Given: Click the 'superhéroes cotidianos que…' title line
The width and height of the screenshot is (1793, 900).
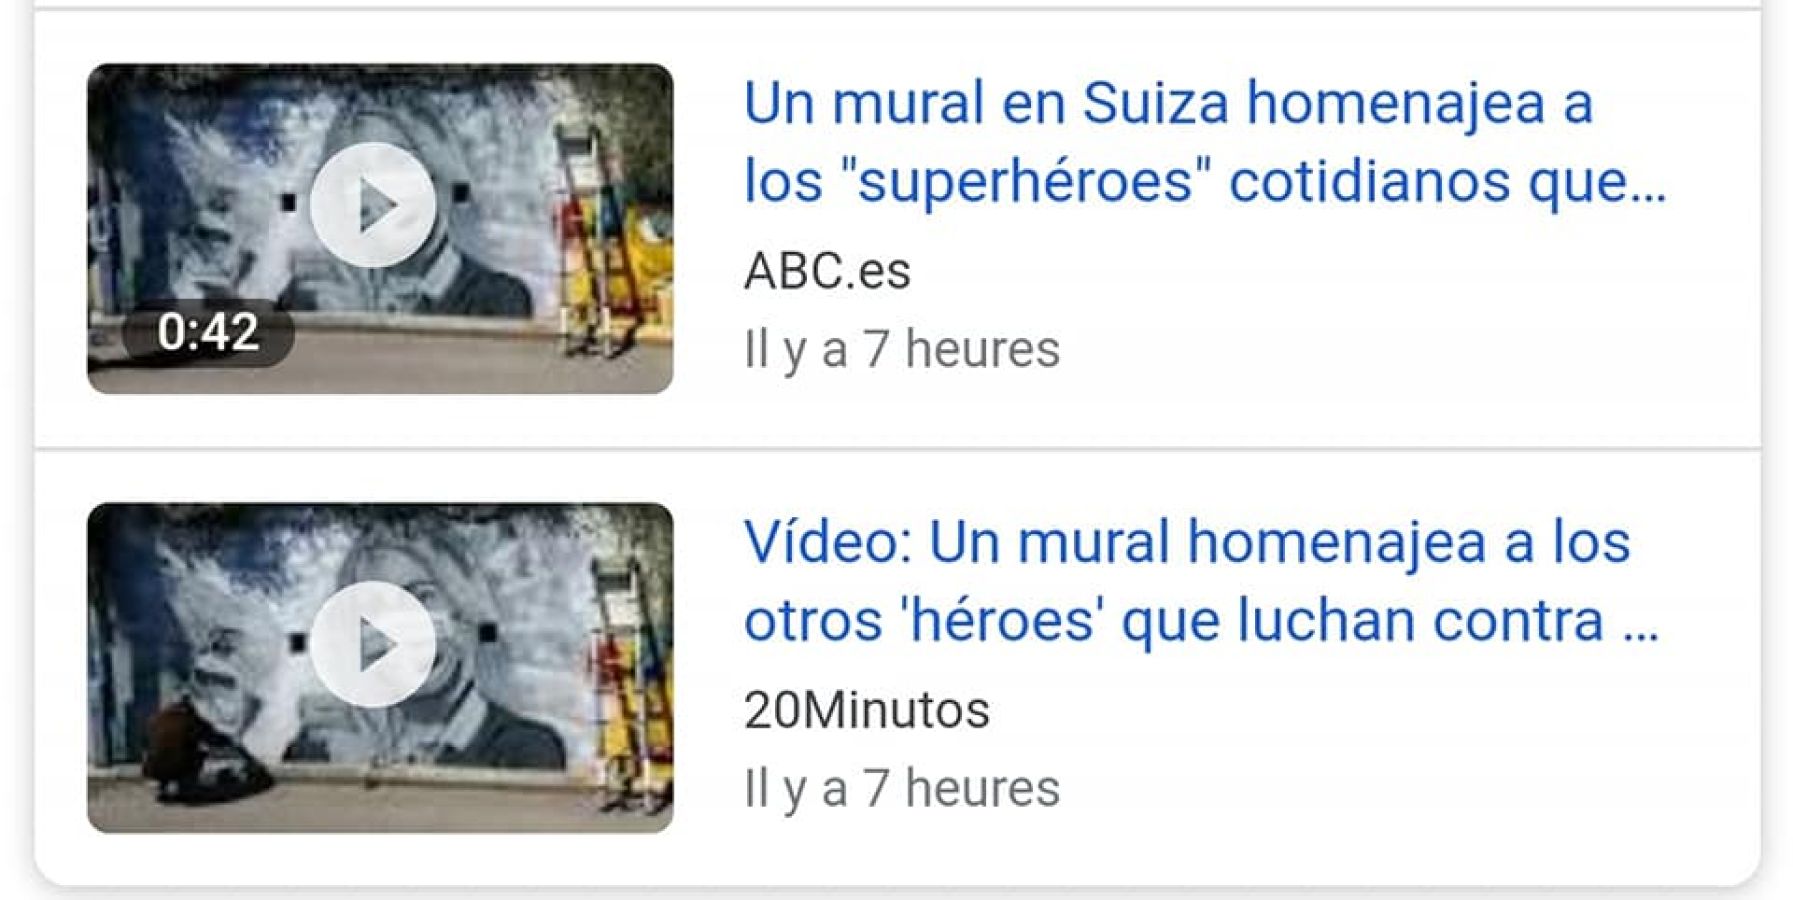Looking at the screenshot, I should click(x=1205, y=183).
